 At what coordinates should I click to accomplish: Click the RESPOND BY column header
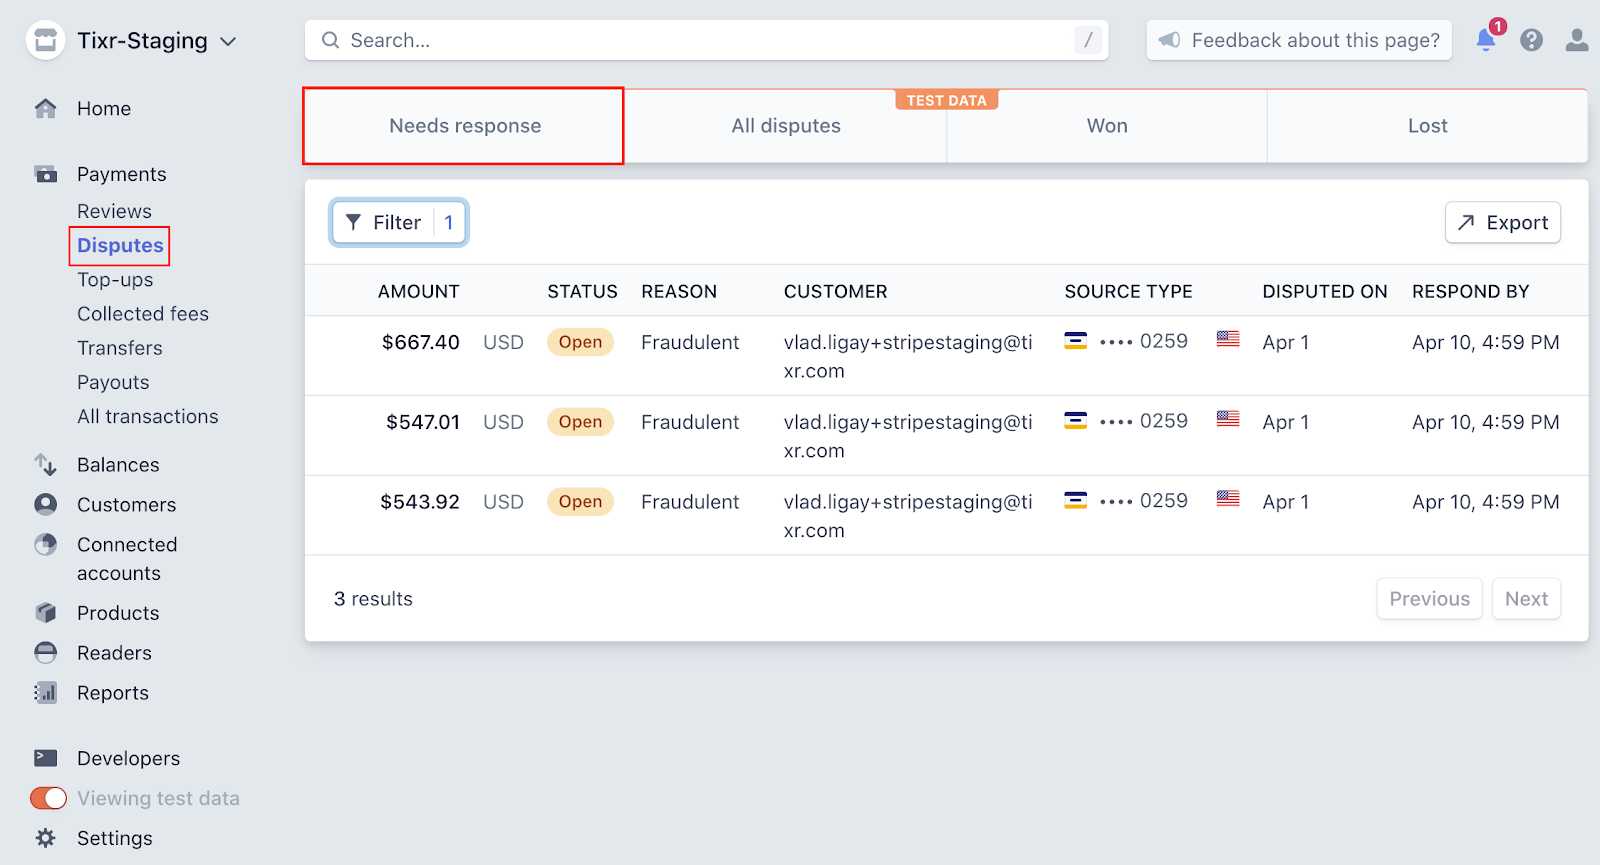point(1471,291)
